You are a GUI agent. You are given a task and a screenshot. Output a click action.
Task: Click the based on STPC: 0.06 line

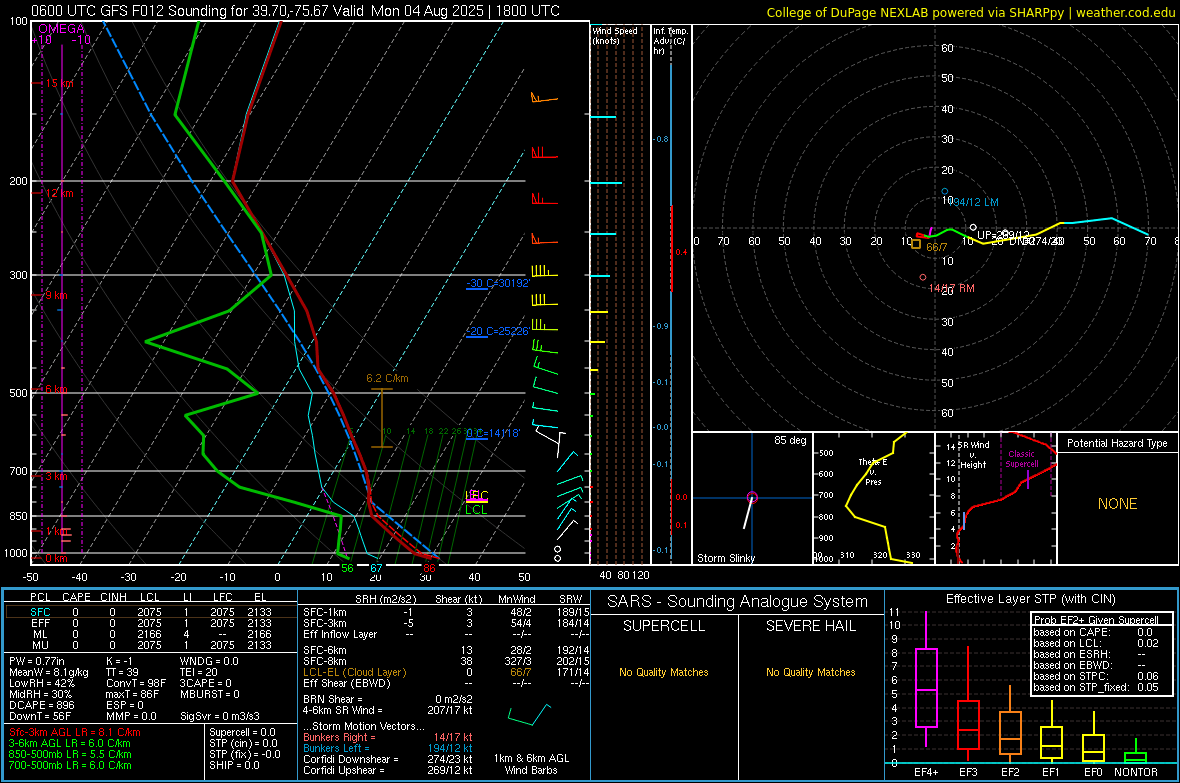(x=1096, y=676)
